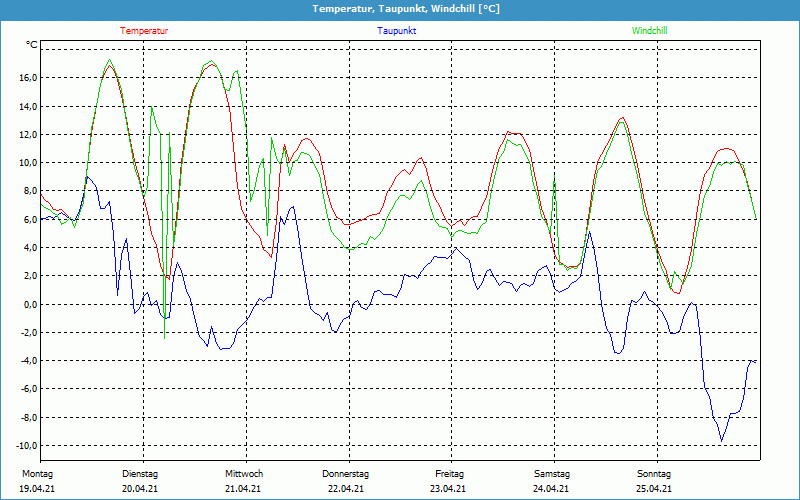Click the -4,0 y-axis value
This screenshot has width=800, height=500.
click(29, 361)
